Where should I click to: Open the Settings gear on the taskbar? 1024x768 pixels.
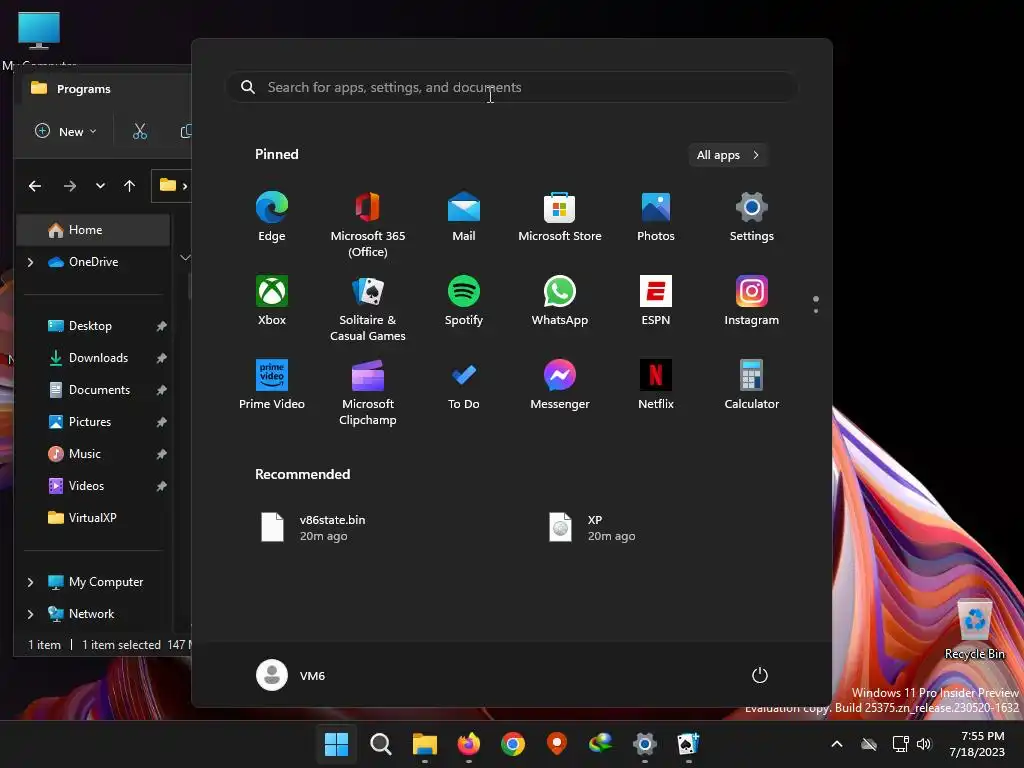click(x=645, y=744)
